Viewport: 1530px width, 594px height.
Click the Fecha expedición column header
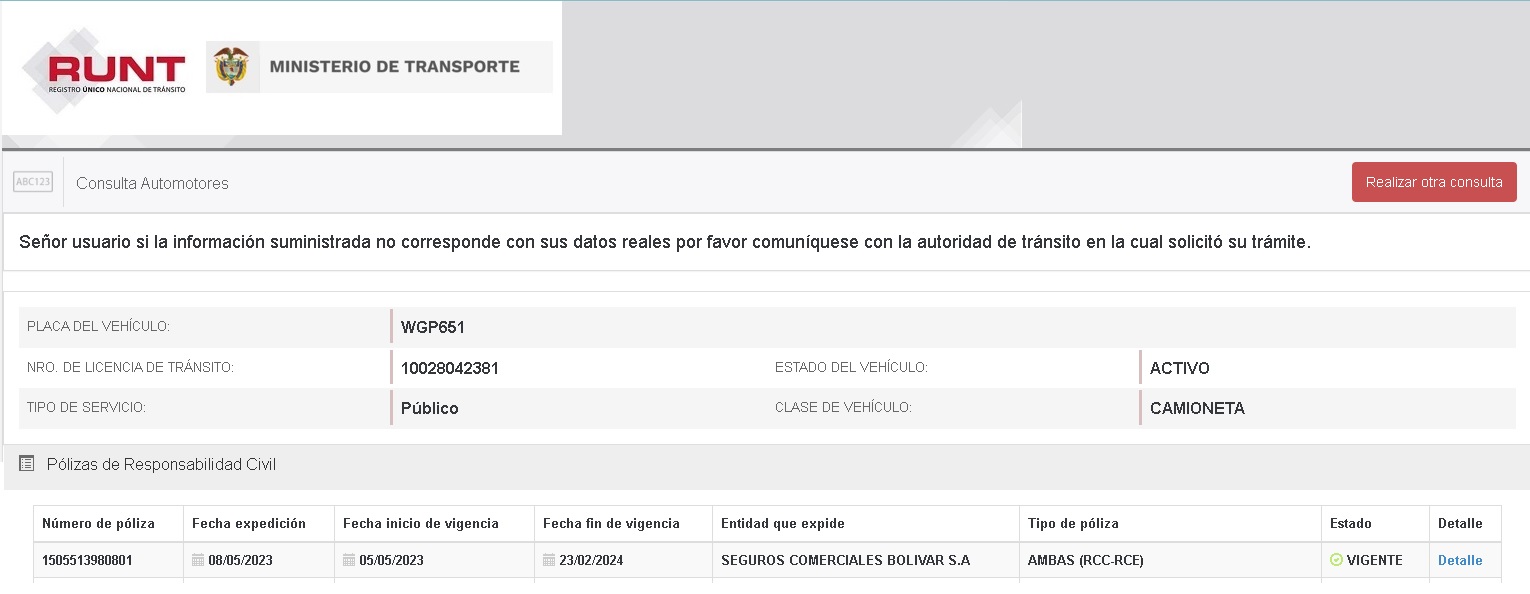point(249,523)
